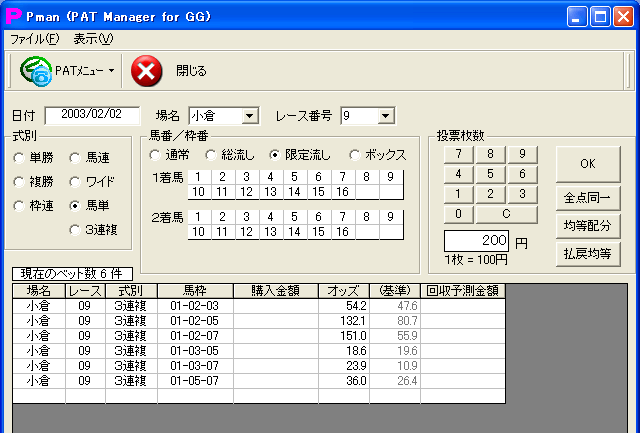Screen dimensions: 640x433
Task: Open the PAT menu phone icon
Action: [x=36, y=71]
